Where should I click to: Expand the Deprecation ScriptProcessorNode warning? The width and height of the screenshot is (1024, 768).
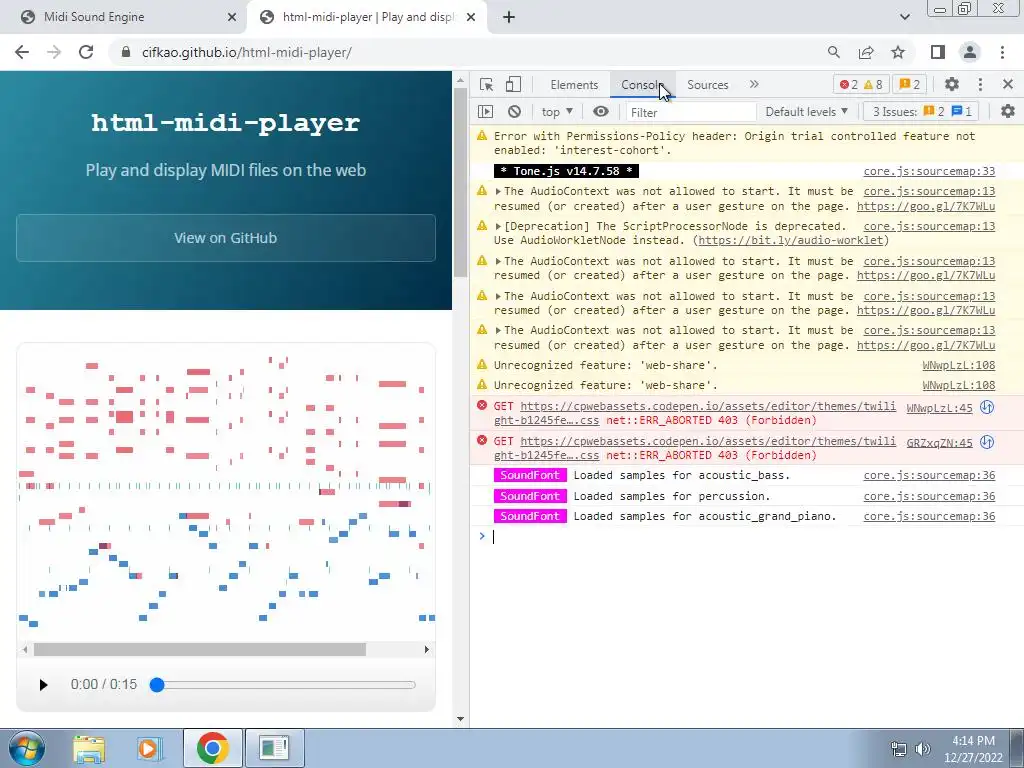(x=498, y=226)
